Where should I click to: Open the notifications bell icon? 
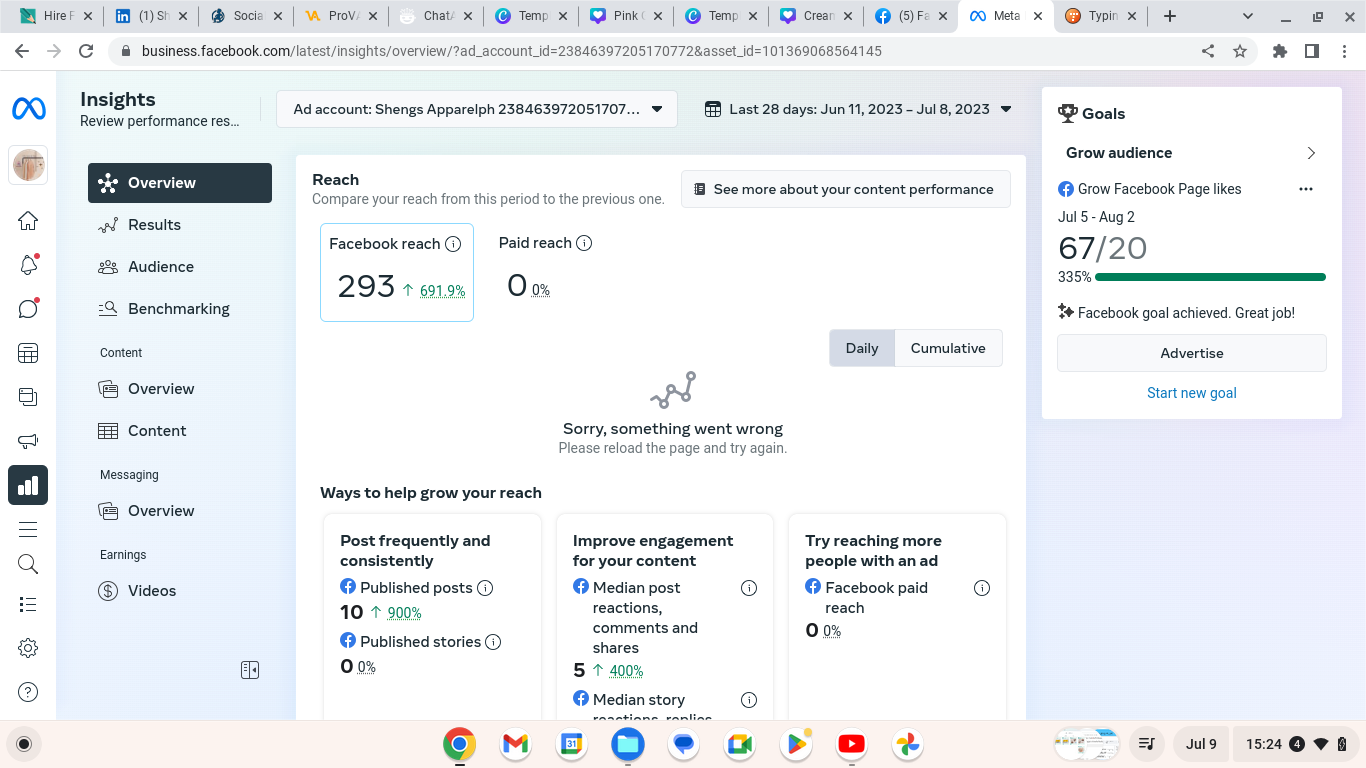(28, 265)
